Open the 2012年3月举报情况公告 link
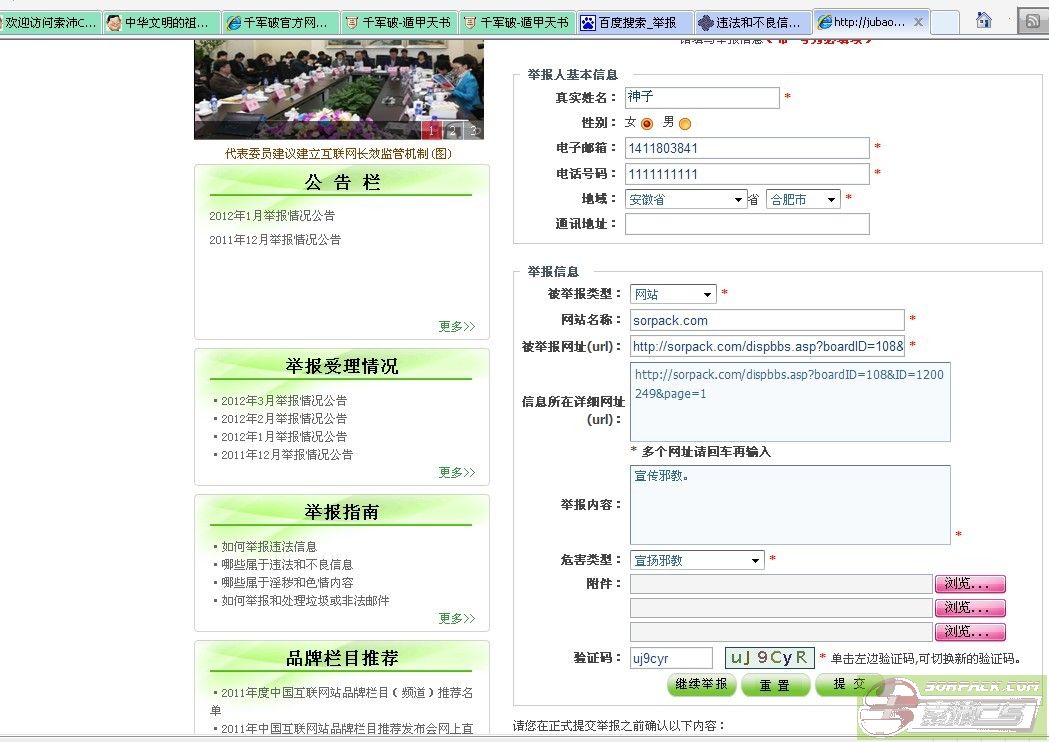The image size is (1049, 742). click(x=284, y=401)
